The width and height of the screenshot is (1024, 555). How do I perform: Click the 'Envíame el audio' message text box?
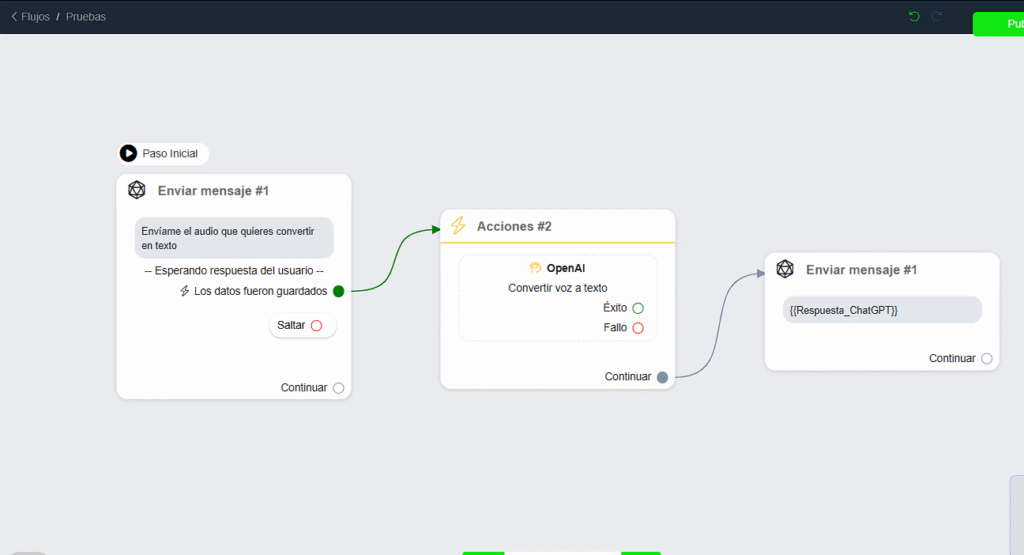[x=234, y=238]
